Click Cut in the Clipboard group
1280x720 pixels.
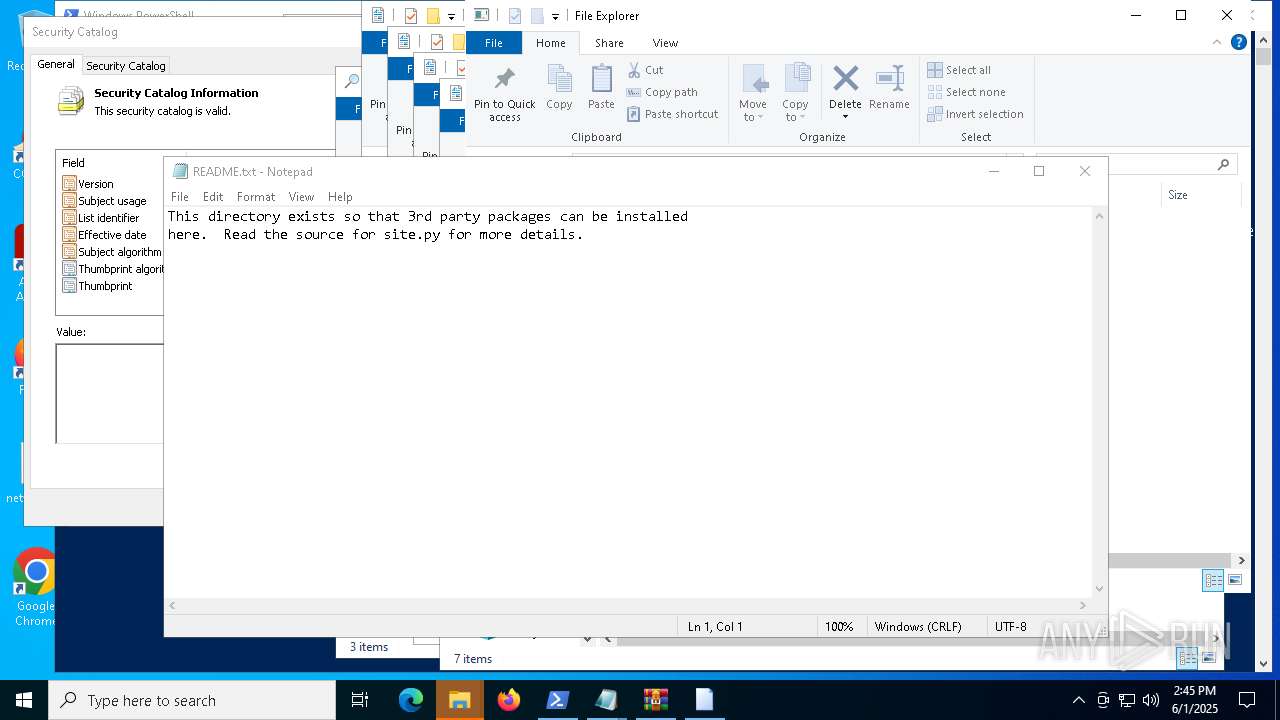click(x=645, y=70)
